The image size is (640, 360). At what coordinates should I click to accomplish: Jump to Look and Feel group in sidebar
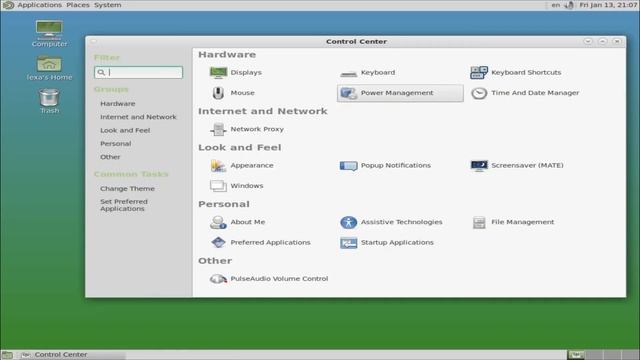coord(125,131)
